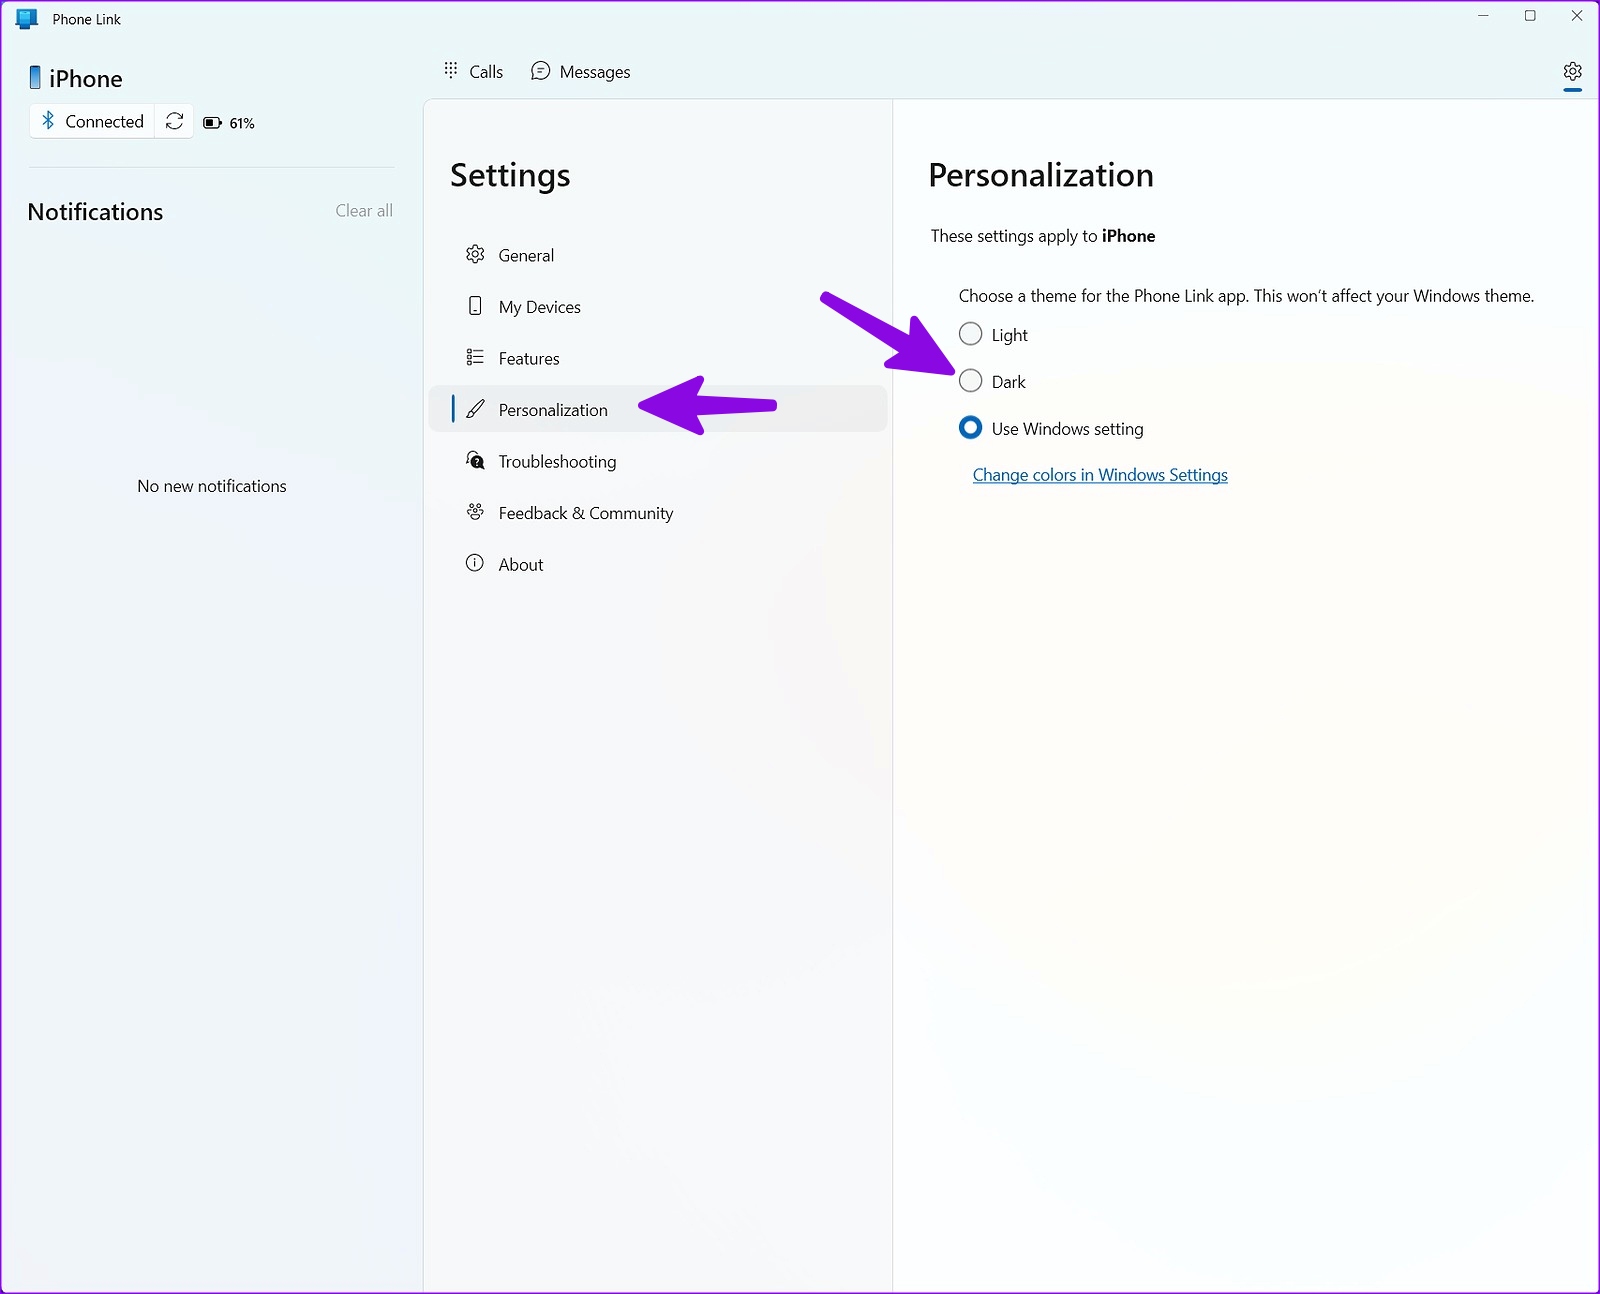Screen dimensions: 1600x1294
Task: Click the Personalization pen icon
Action: (x=476, y=409)
